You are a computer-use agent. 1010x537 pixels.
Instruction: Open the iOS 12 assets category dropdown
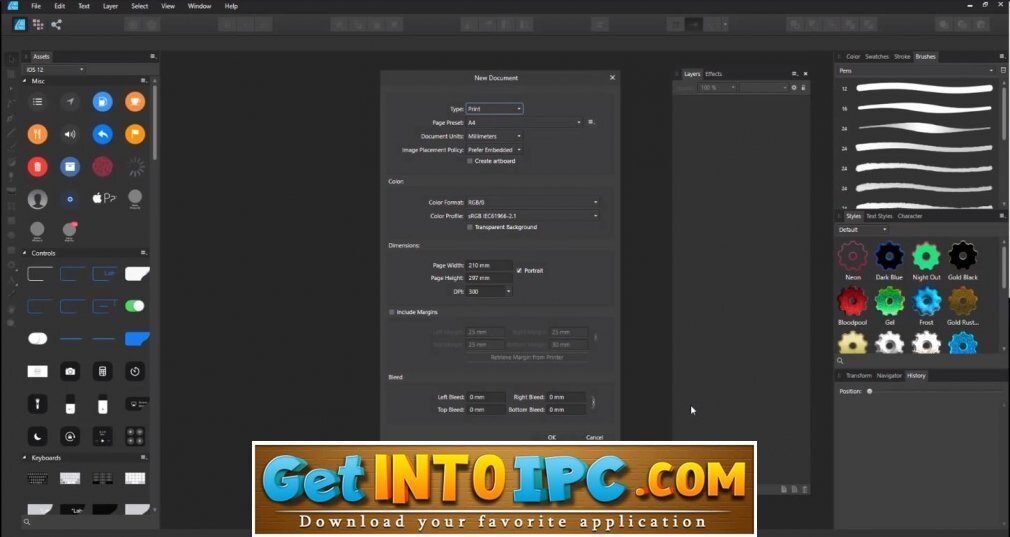click(x=55, y=70)
